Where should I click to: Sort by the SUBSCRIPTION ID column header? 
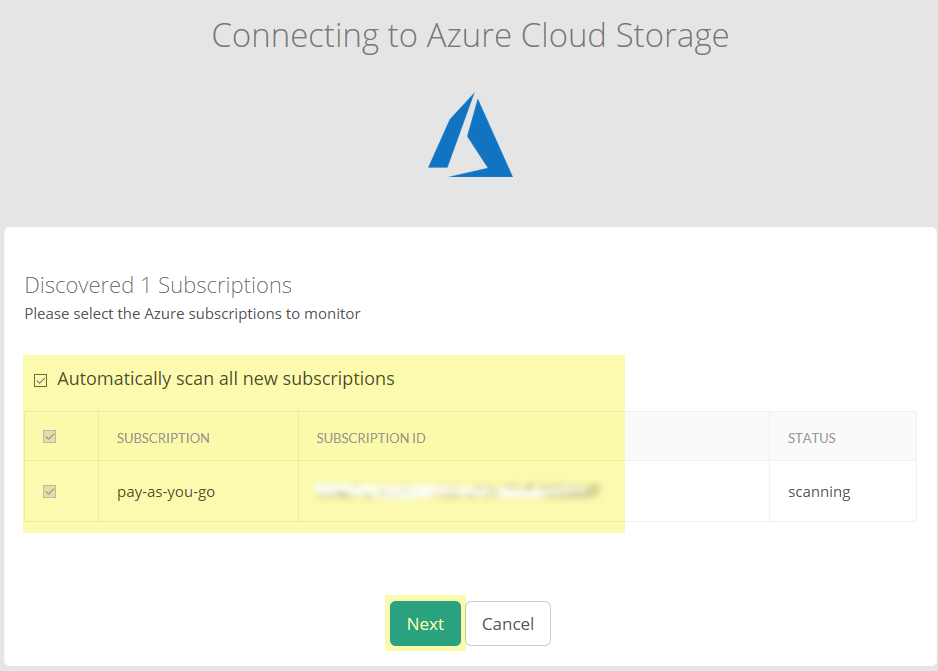pos(371,438)
